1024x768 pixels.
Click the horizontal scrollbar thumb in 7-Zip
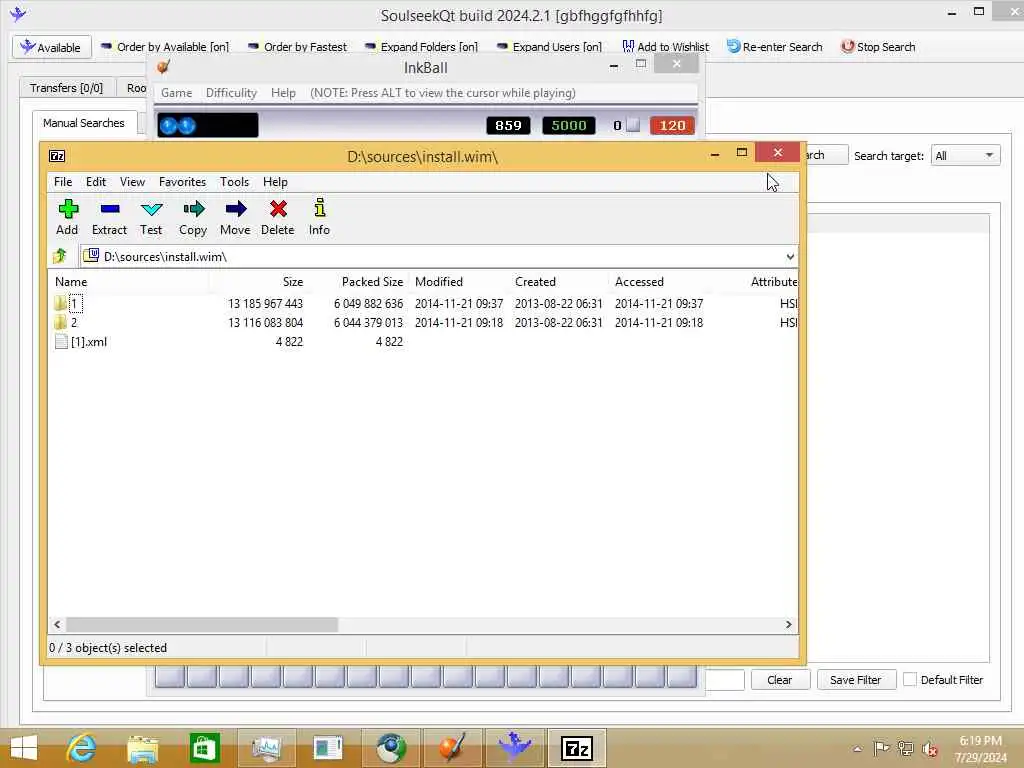click(202, 624)
